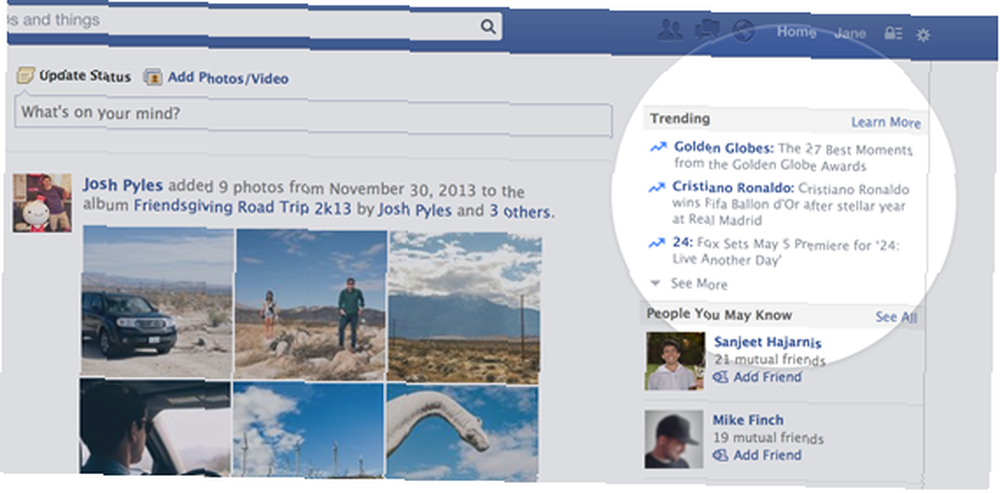Viewport: 1000px width, 493px height.
Task: Open Sanjeet Hajarnis profile name link
Action: coord(767,342)
